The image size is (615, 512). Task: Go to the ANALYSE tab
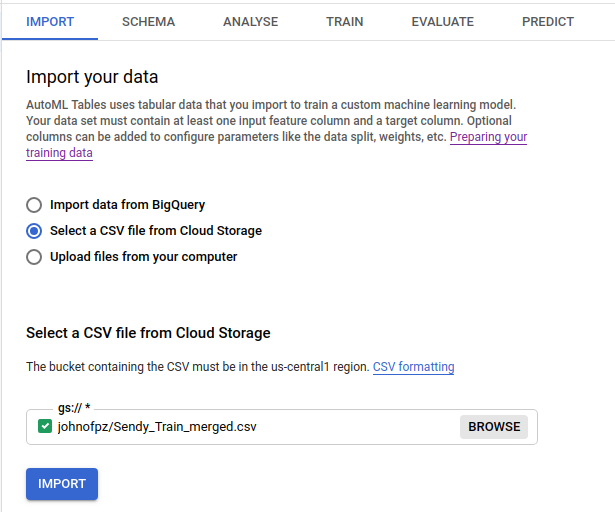coord(251,21)
